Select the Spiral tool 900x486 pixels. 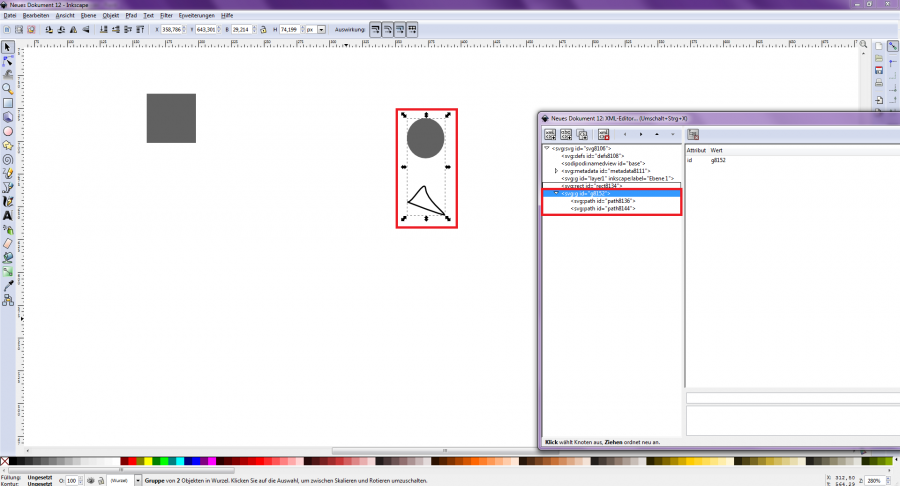point(8,158)
